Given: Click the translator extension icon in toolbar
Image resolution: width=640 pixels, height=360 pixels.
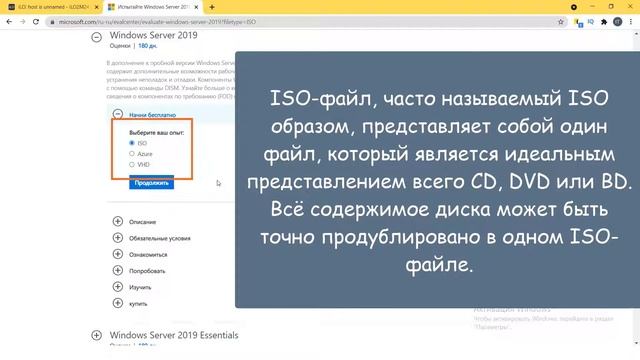Looking at the screenshot, I should 578,22.
